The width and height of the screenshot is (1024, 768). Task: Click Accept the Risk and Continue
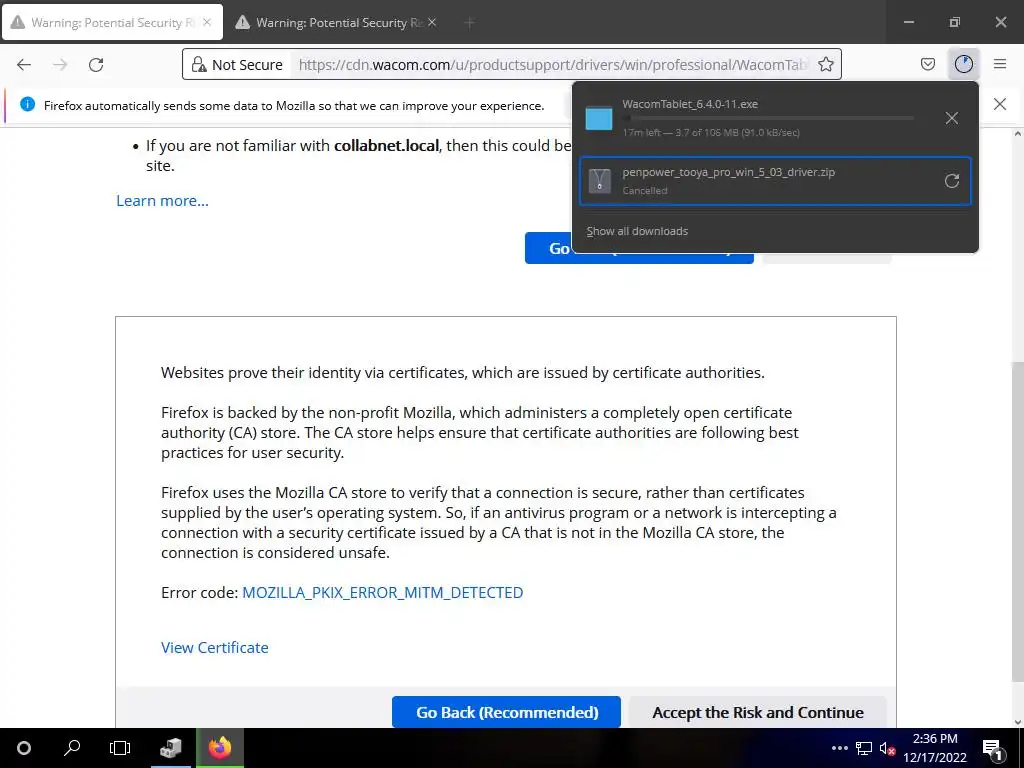[x=758, y=712]
